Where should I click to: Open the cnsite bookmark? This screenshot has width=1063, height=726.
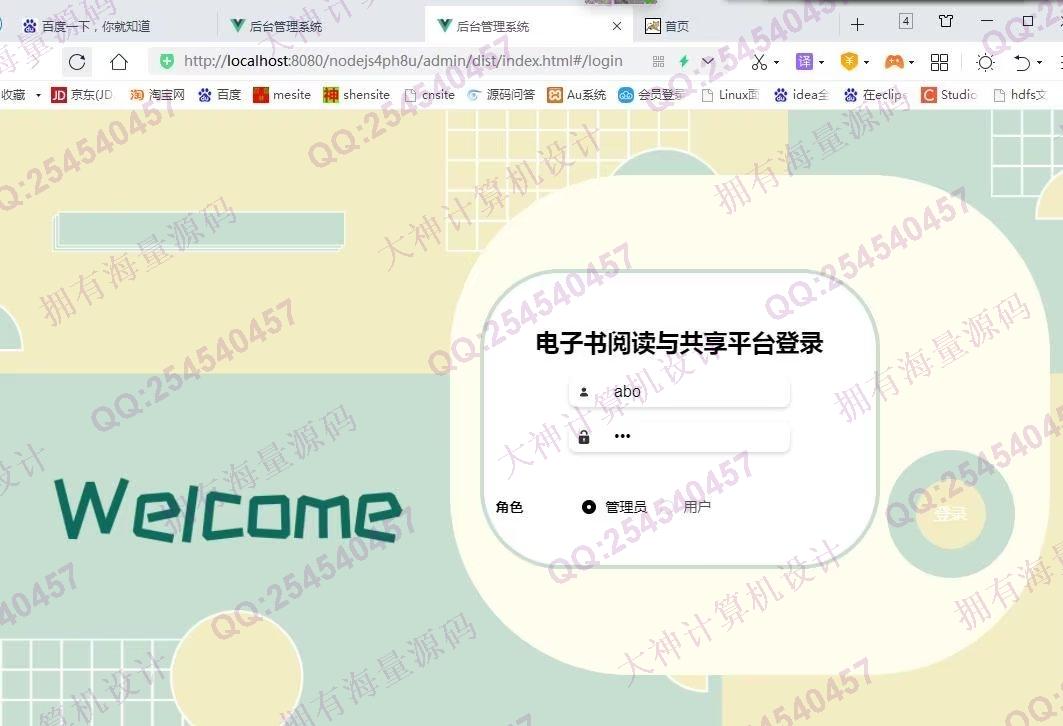(429, 95)
